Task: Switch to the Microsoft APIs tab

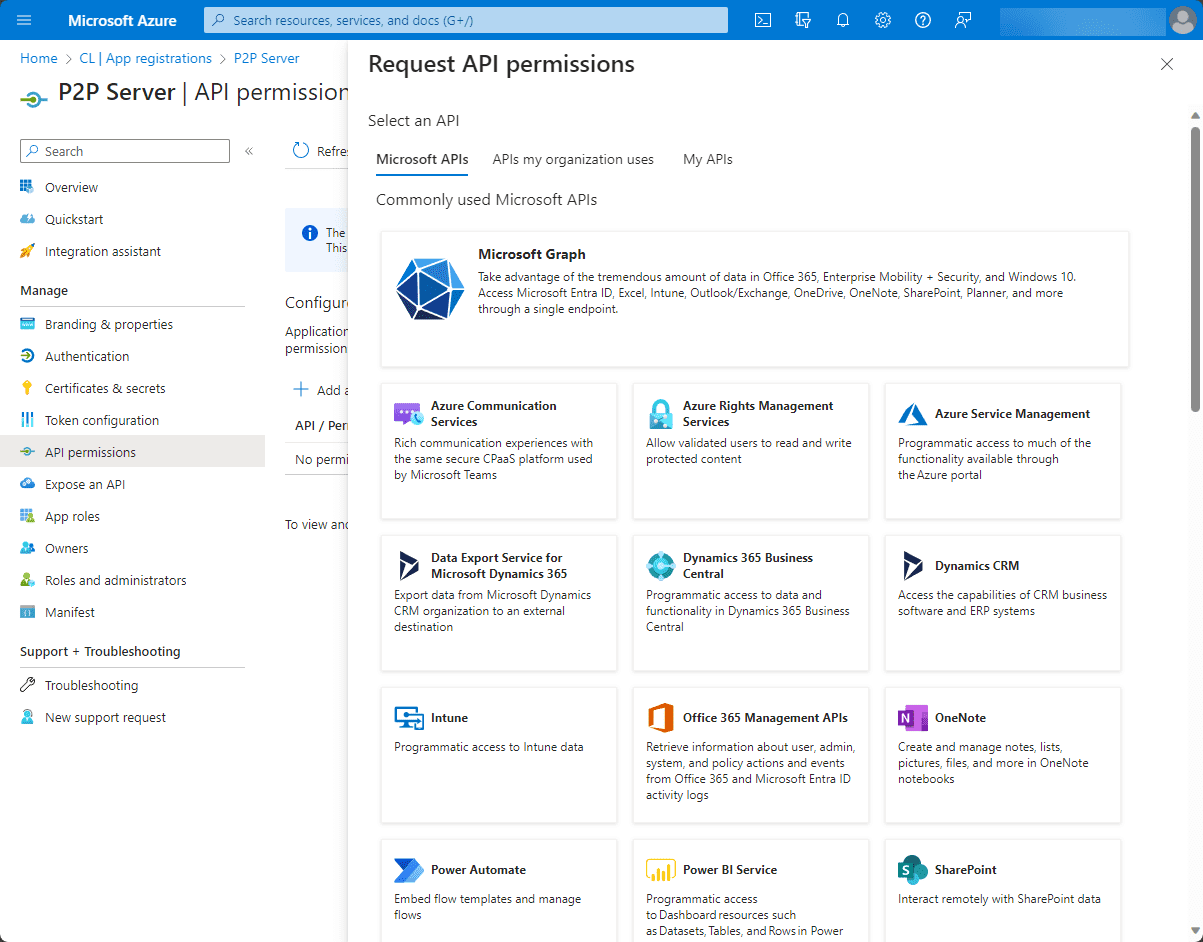Action: (422, 159)
